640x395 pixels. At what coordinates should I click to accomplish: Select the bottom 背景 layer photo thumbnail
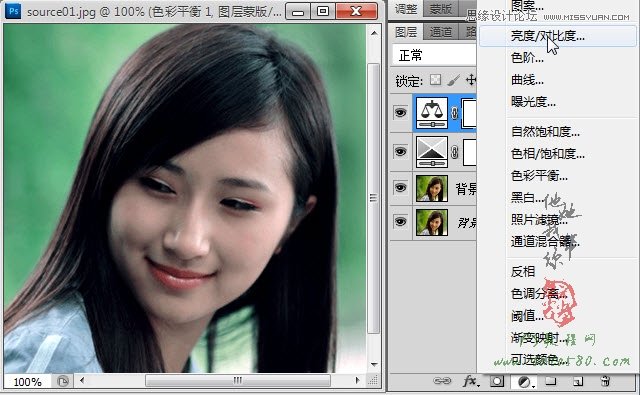point(432,222)
